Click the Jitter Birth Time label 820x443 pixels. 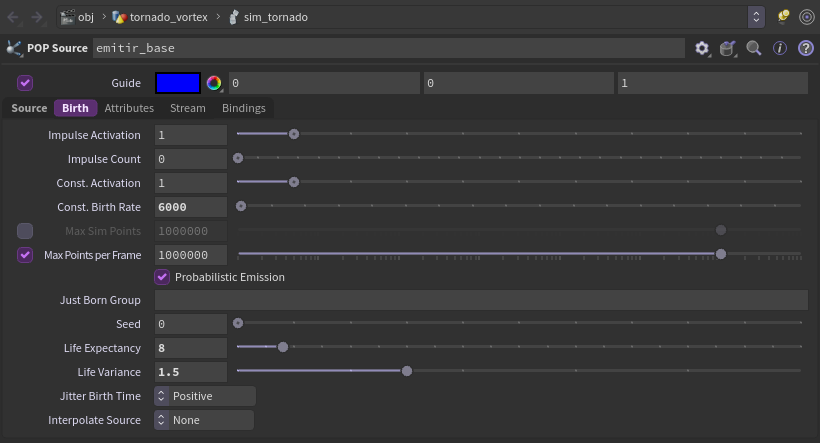[100, 396]
